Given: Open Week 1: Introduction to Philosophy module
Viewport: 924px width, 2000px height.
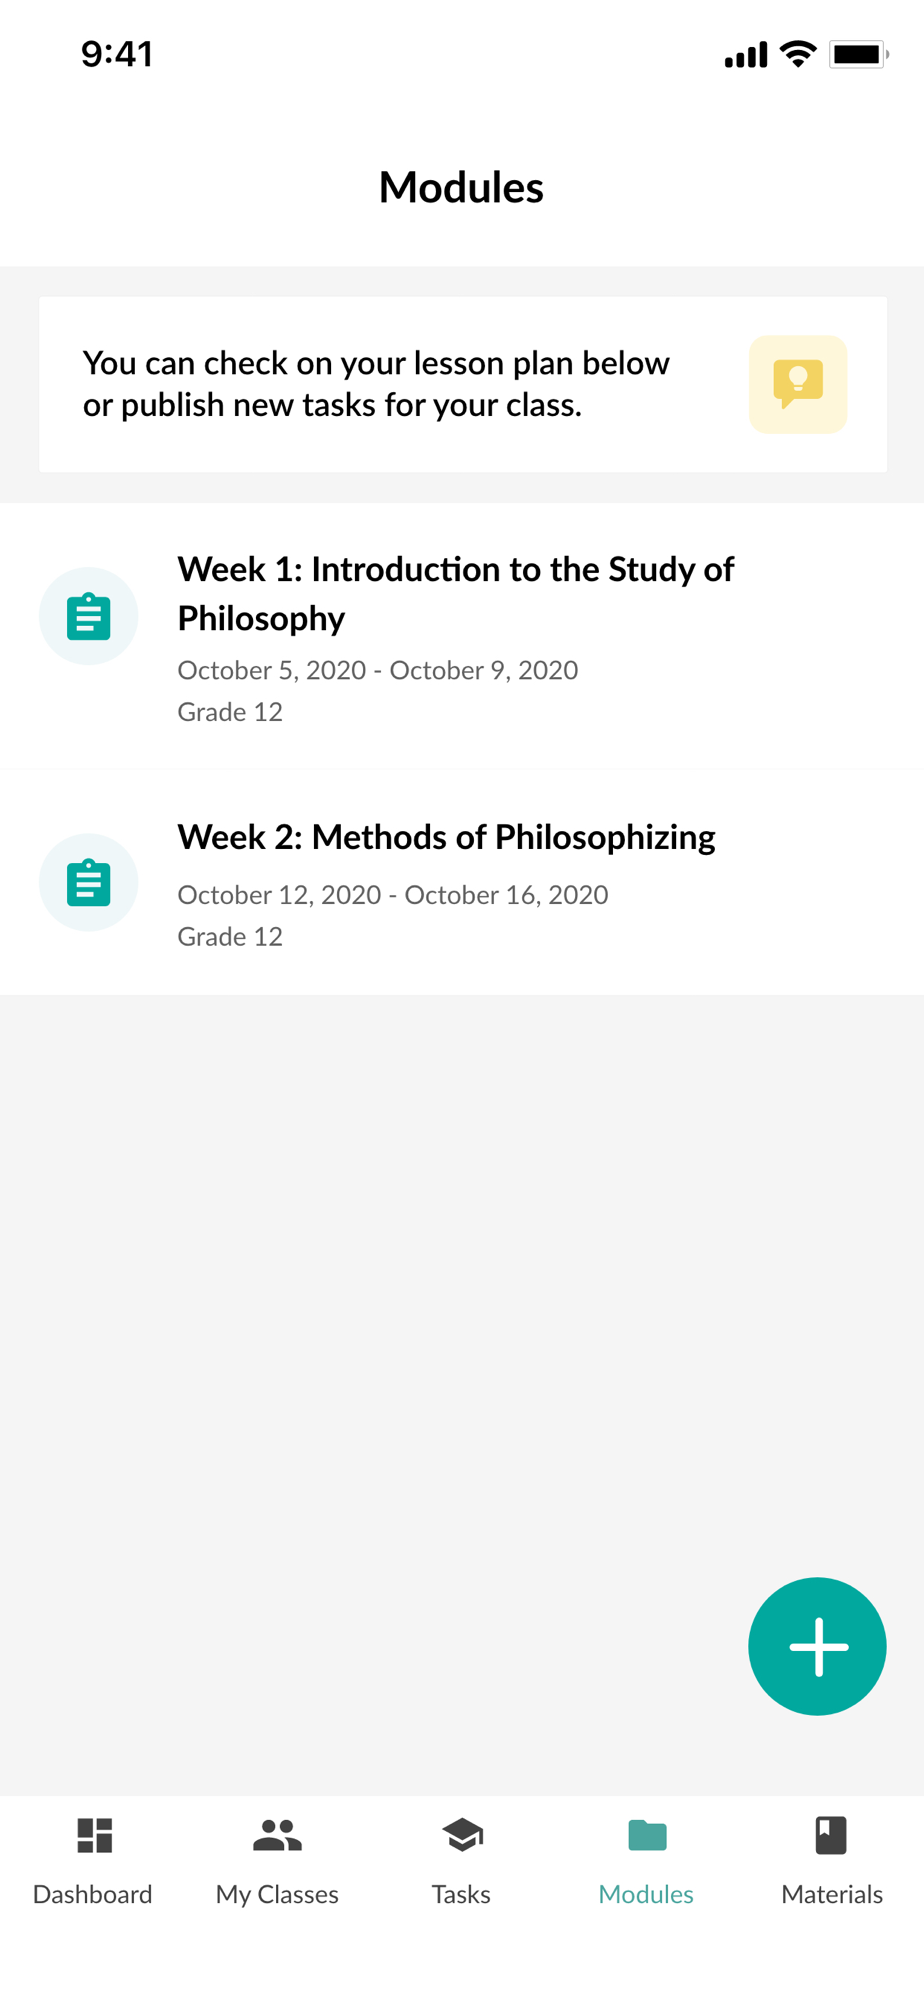Looking at the screenshot, I should pyautogui.click(x=455, y=593).
